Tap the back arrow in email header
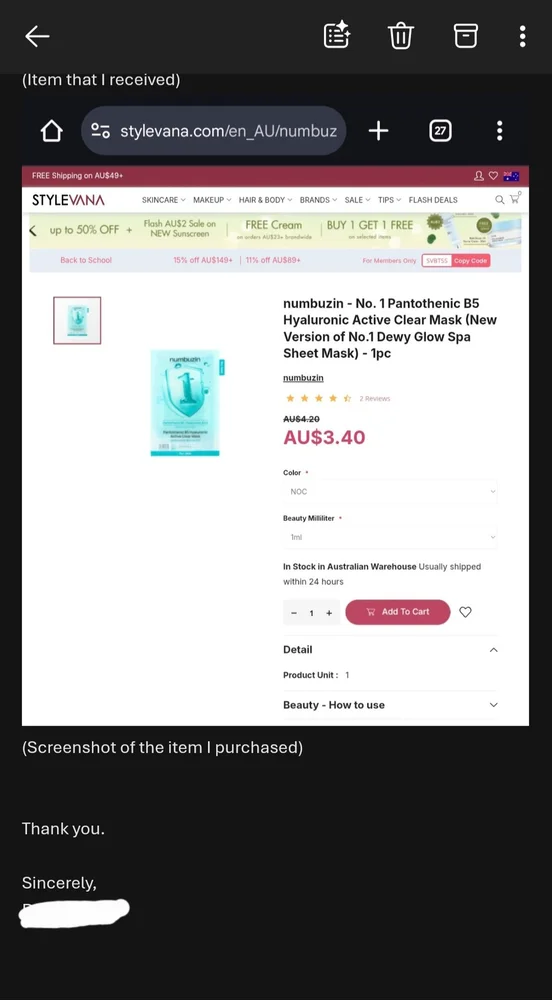The image size is (552, 1000). (37, 36)
